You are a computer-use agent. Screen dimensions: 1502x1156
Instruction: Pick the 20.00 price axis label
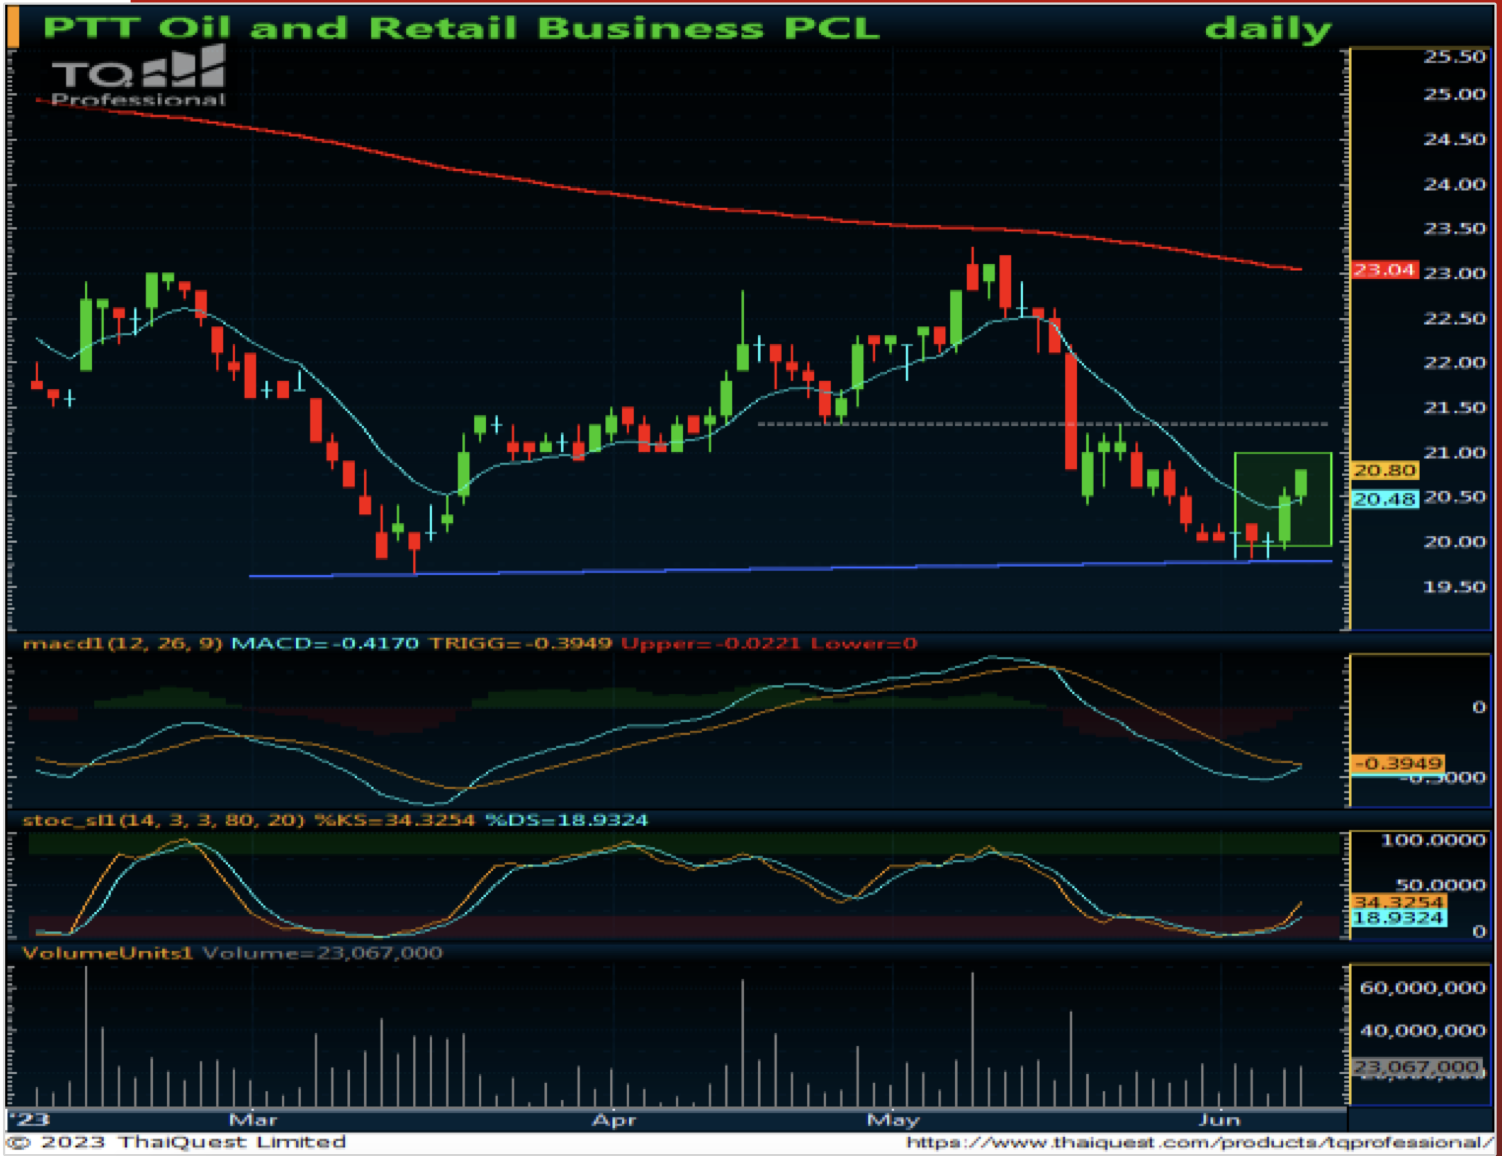tap(1454, 542)
